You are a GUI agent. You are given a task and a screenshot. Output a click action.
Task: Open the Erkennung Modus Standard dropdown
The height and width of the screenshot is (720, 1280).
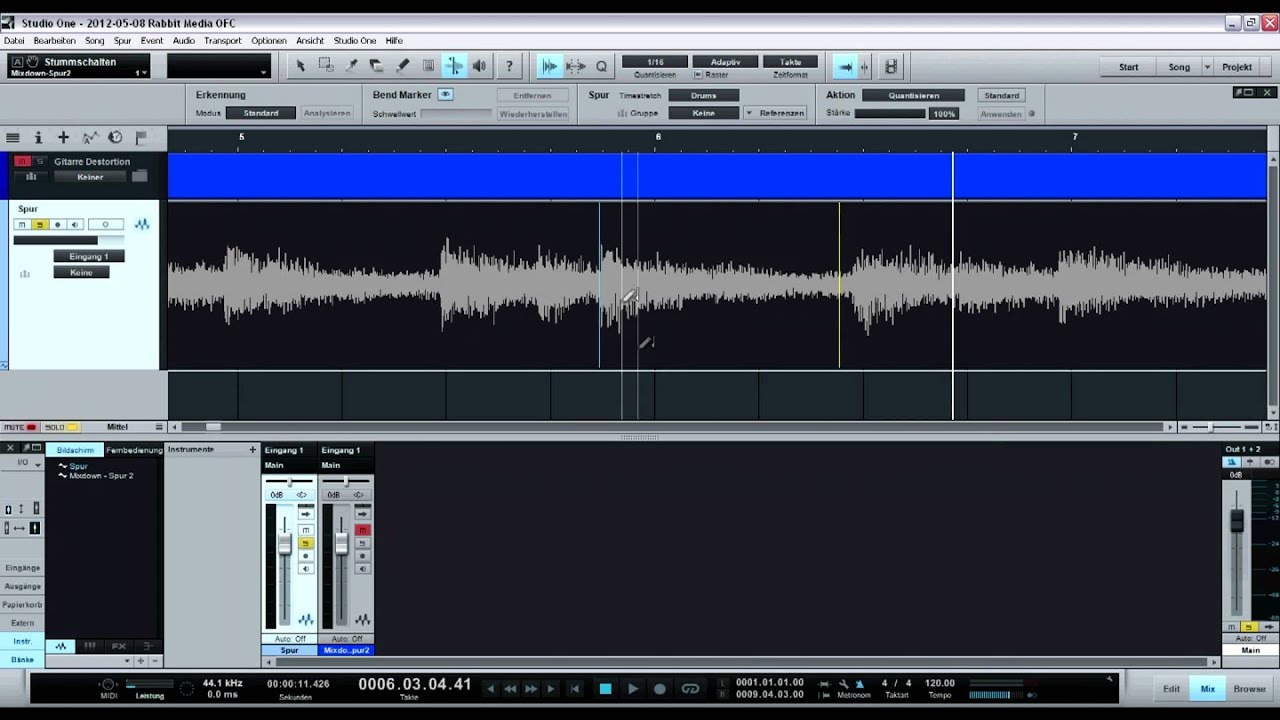pos(260,113)
